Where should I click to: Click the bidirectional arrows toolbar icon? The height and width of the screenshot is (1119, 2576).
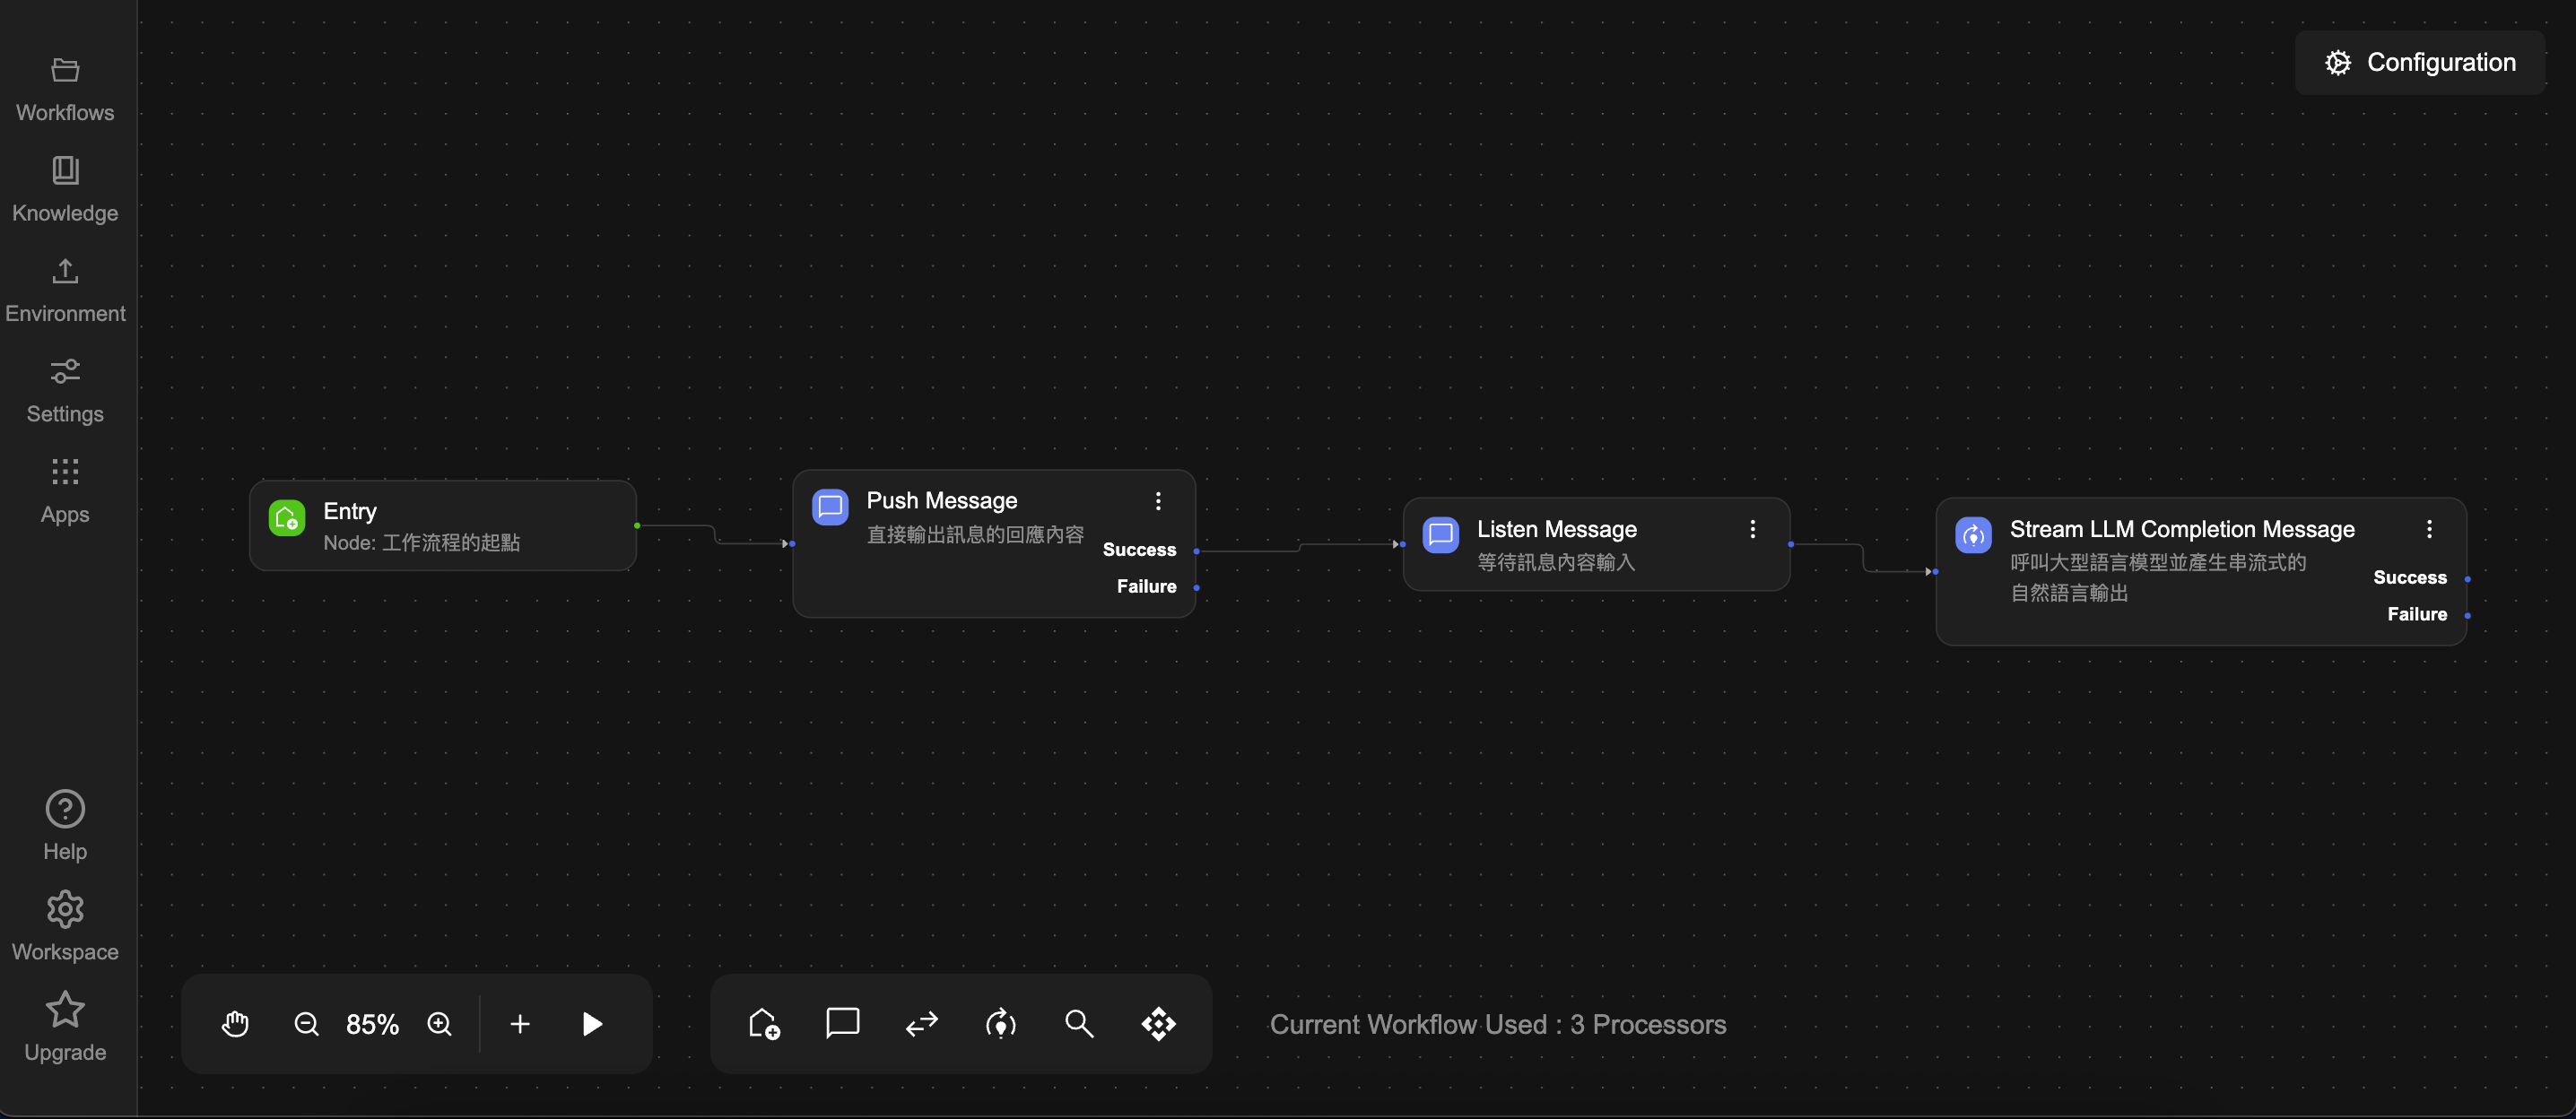(921, 1023)
